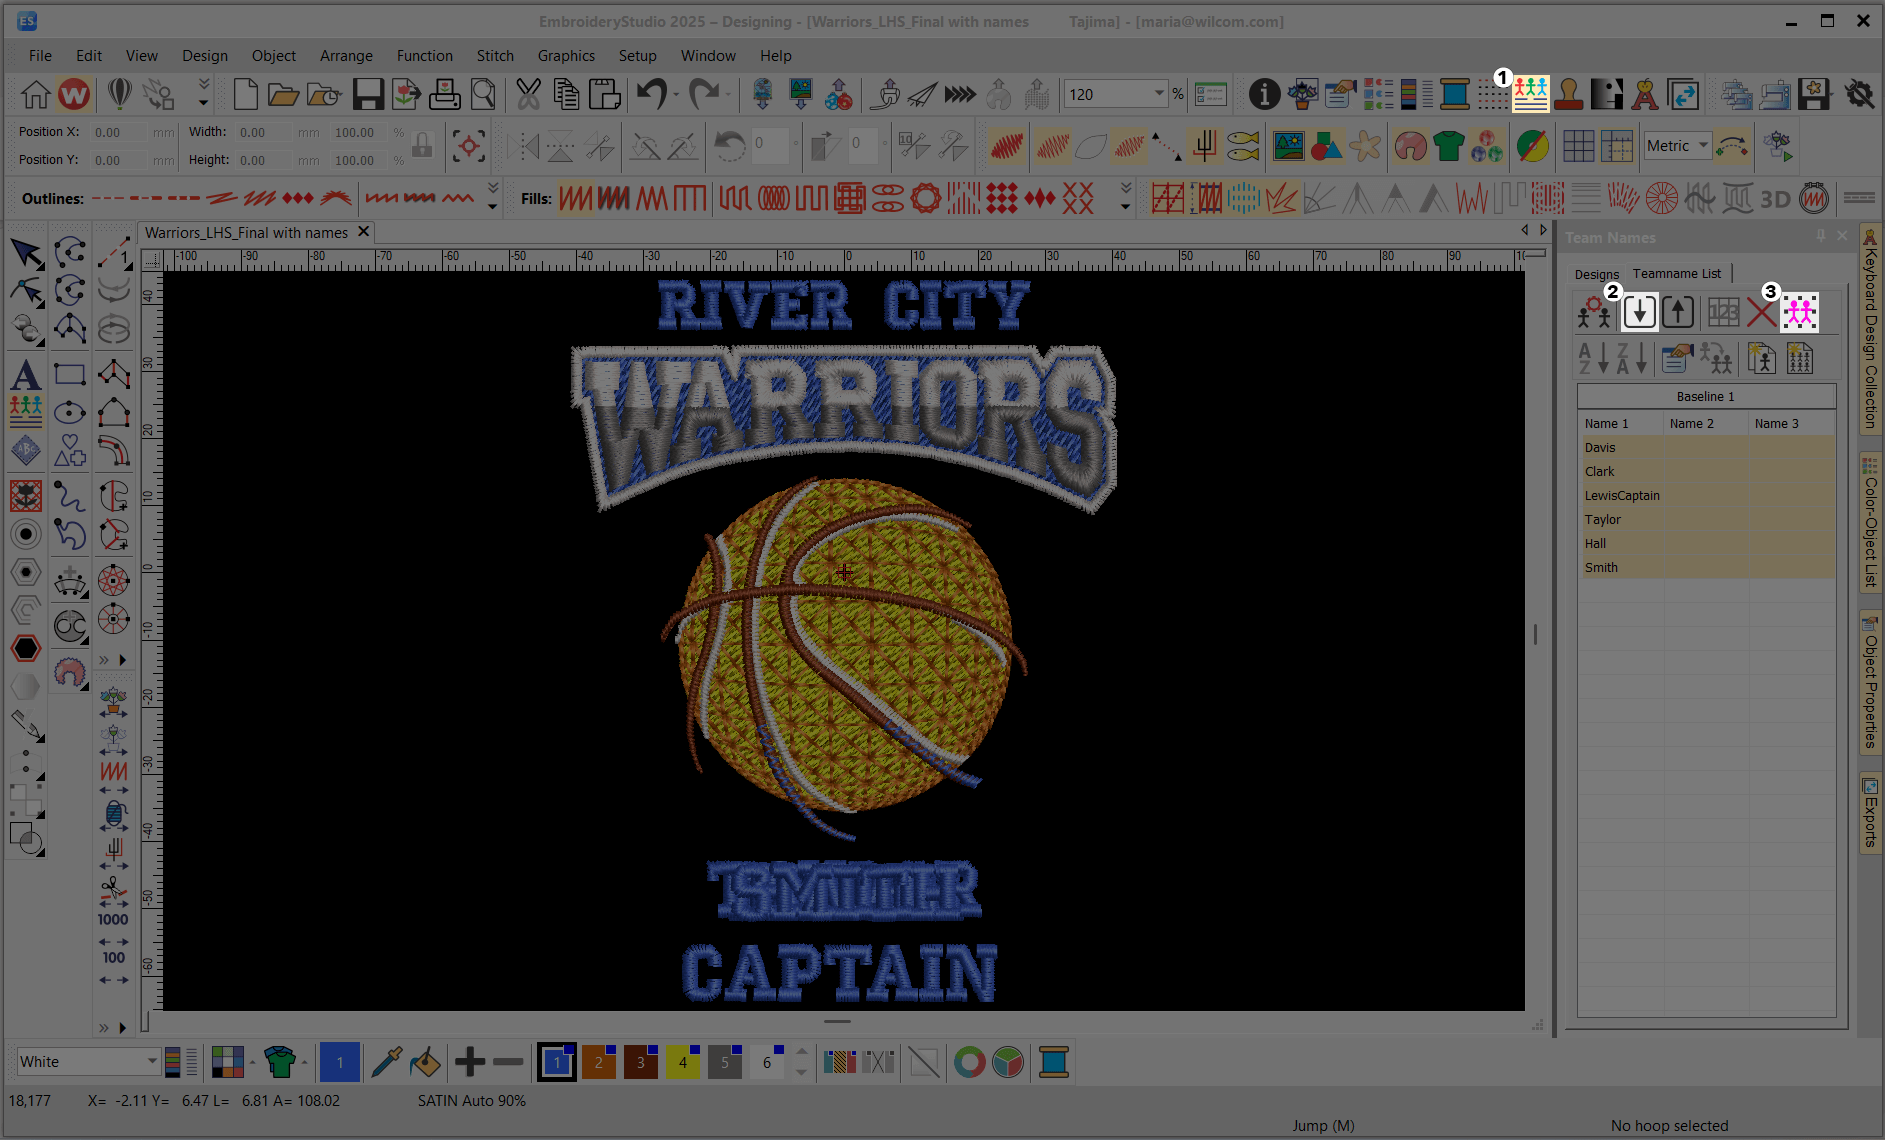Click the import names down-arrow icon
Image resolution: width=1885 pixels, height=1140 pixels.
[1639, 313]
